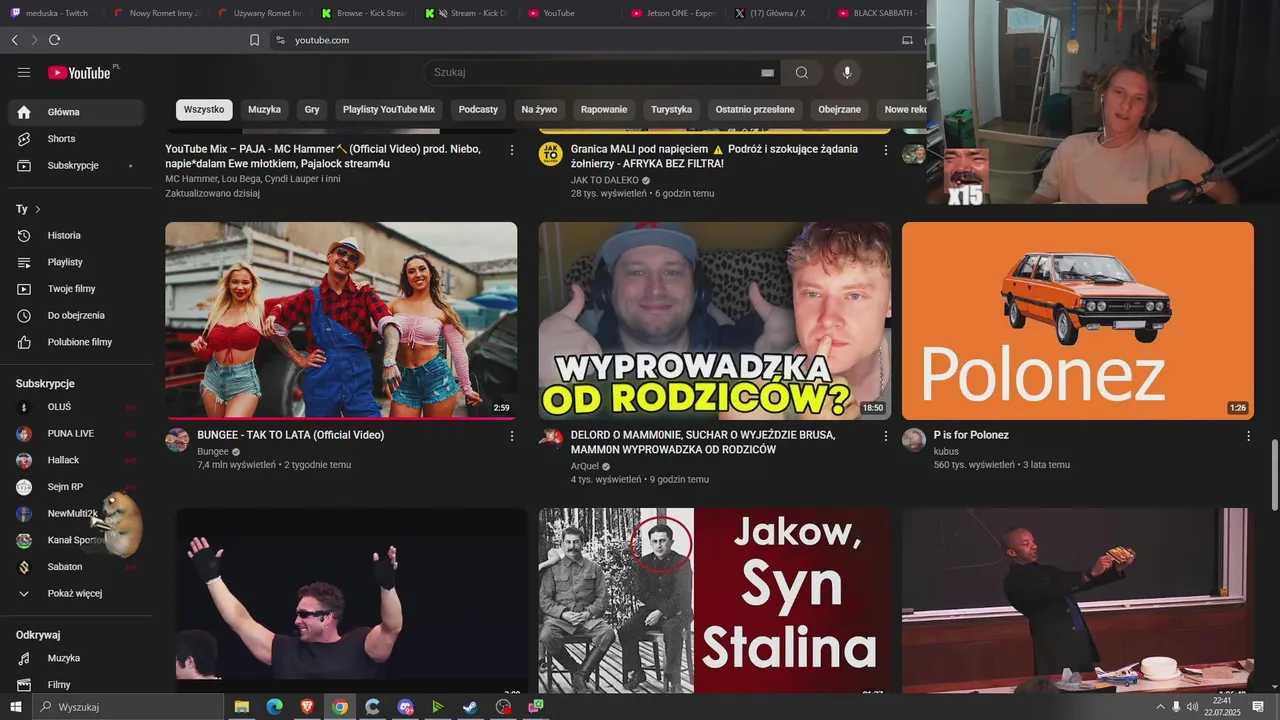Open Sejm RP subscription channel
This screenshot has height=720, width=1280.
[x=76, y=487]
